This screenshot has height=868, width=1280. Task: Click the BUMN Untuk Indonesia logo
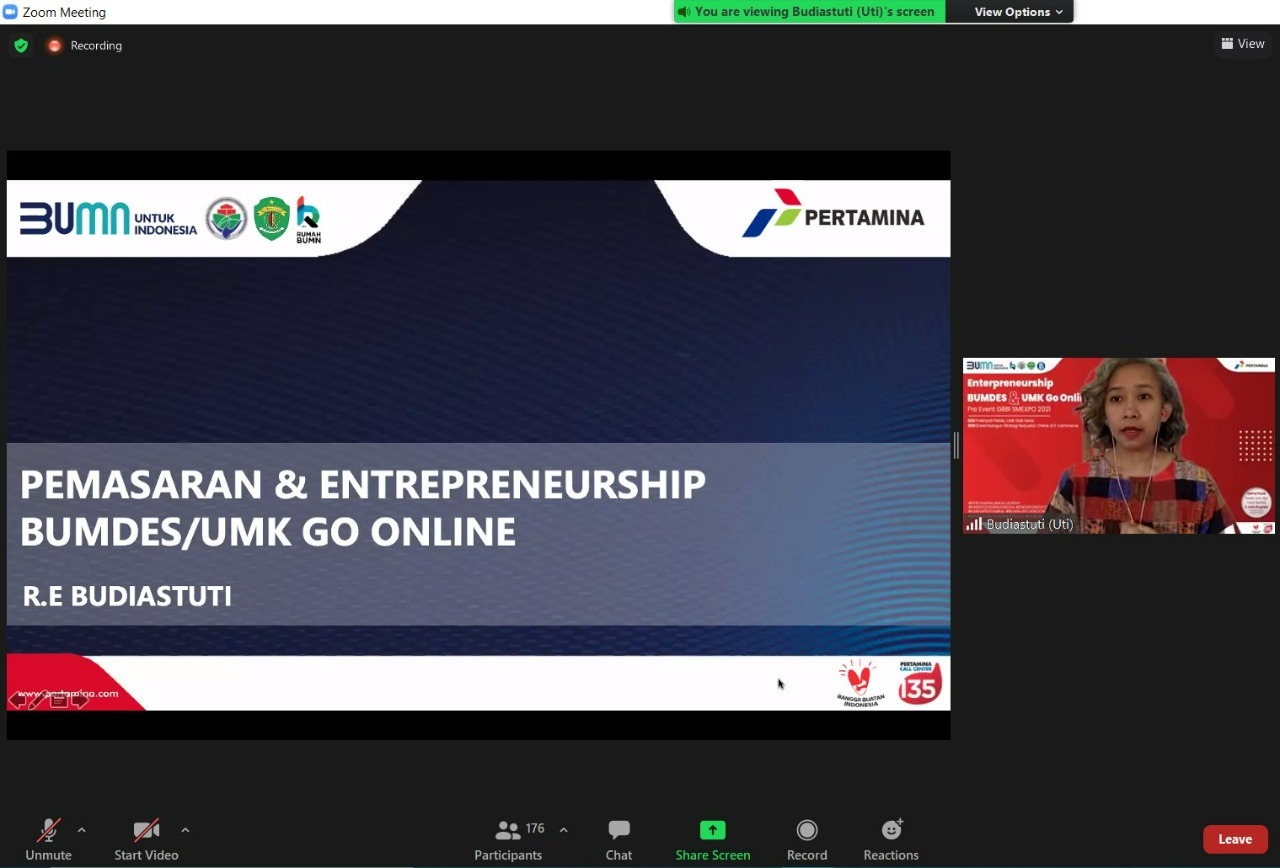coord(109,218)
